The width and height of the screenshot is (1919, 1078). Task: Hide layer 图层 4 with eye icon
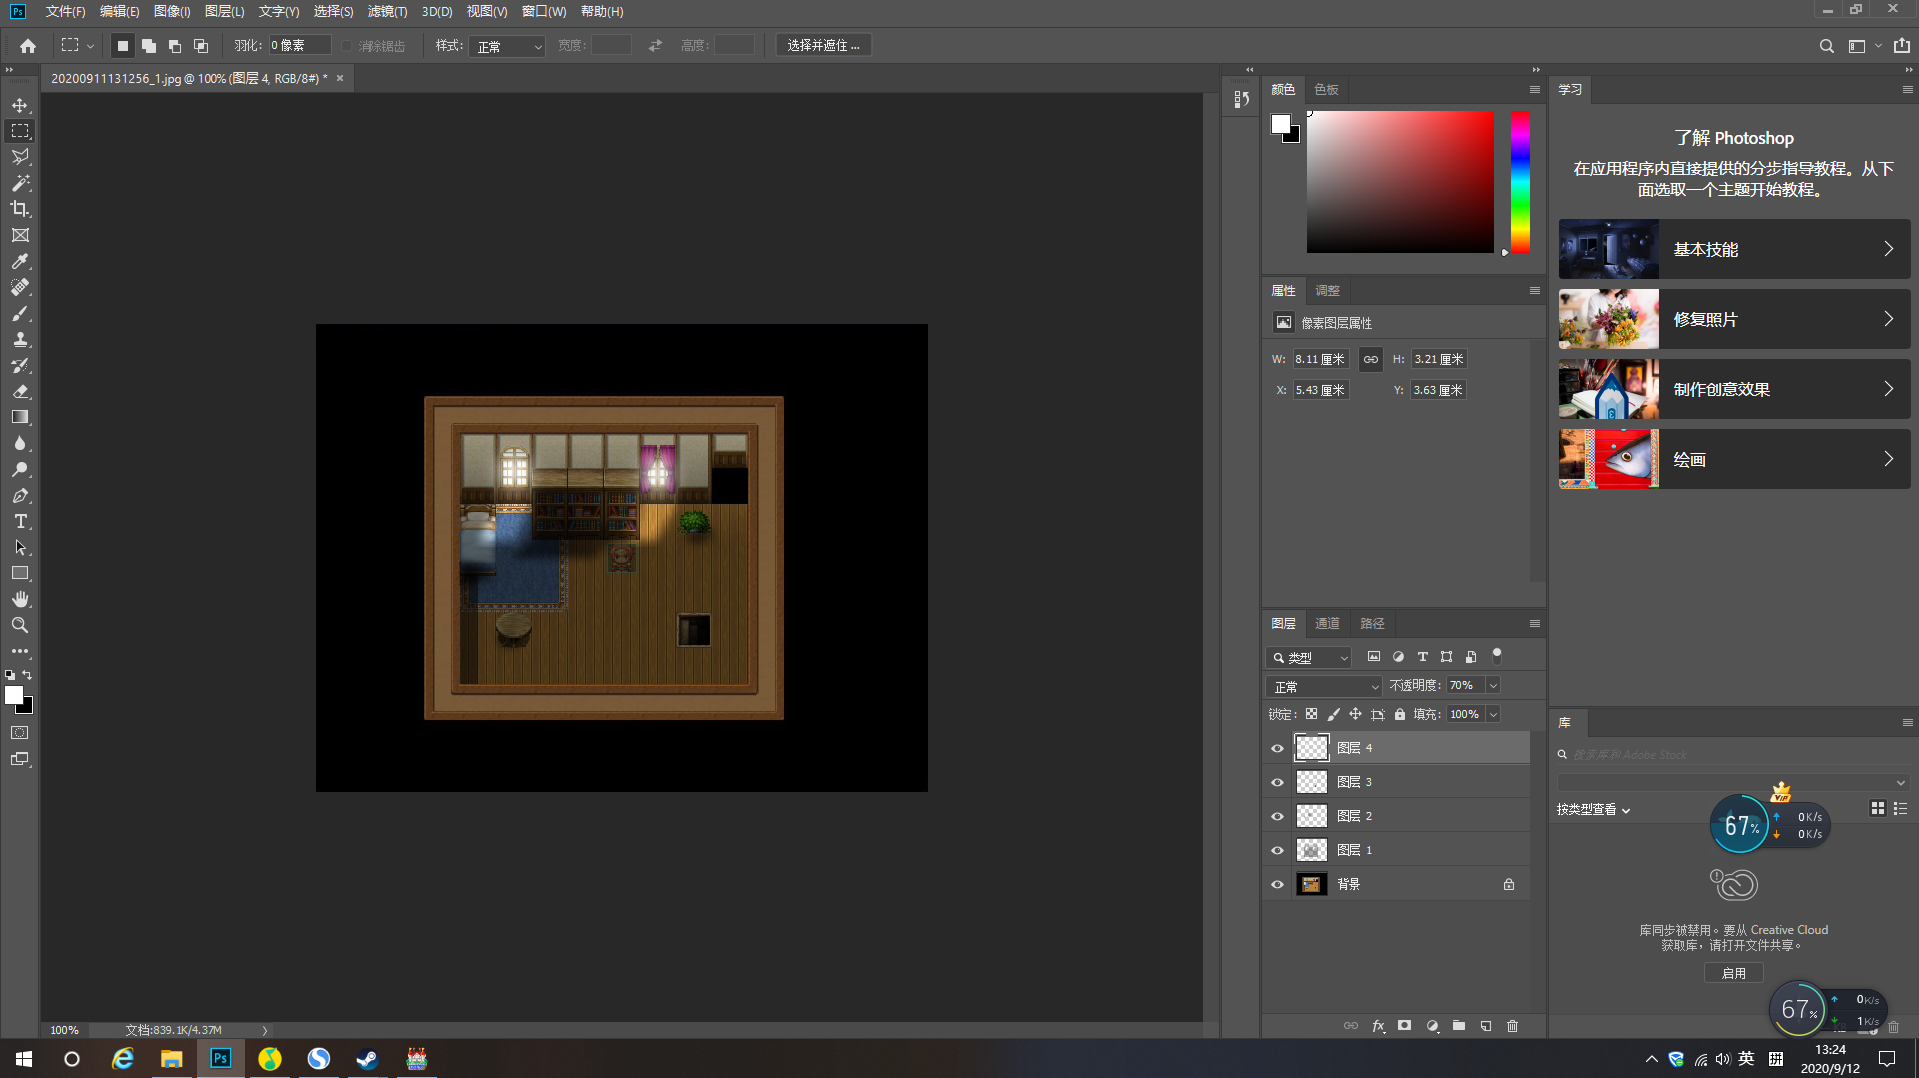pos(1277,748)
